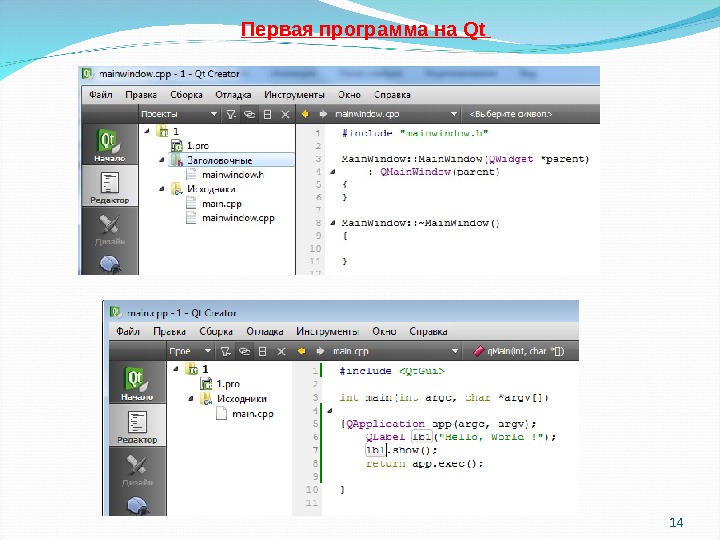
Task: Select main.cpp in top window tree
Action: pyautogui.click(x=214, y=203)
